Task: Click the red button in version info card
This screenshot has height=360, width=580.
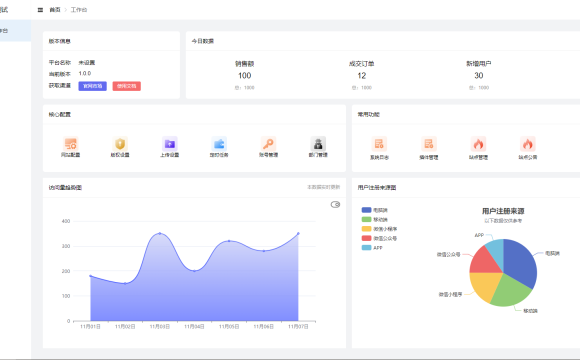Action: [127, 86]
